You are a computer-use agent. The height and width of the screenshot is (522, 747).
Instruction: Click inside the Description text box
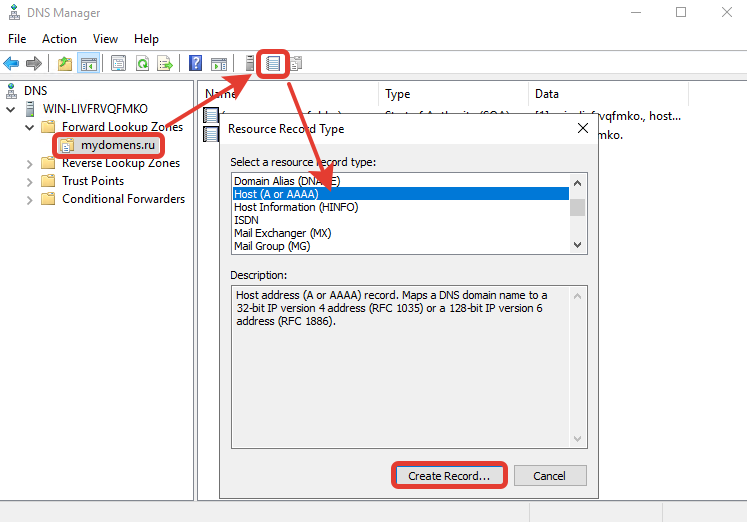(409, 367)
